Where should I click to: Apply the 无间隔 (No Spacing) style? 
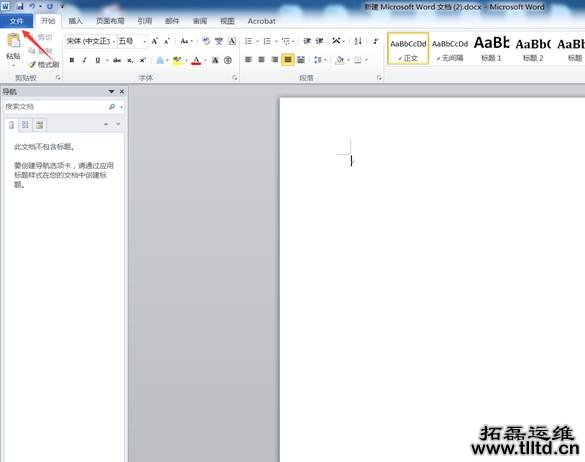click(x=450, y=49)
